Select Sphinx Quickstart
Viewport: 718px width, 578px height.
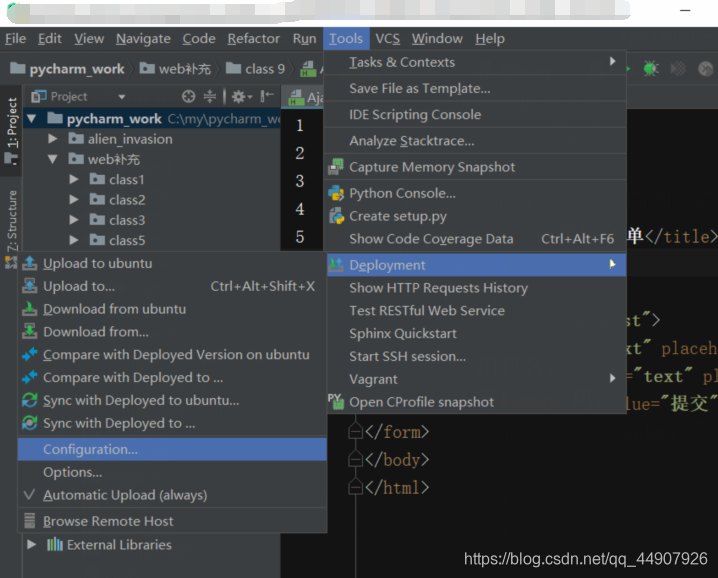coord(476,333)
